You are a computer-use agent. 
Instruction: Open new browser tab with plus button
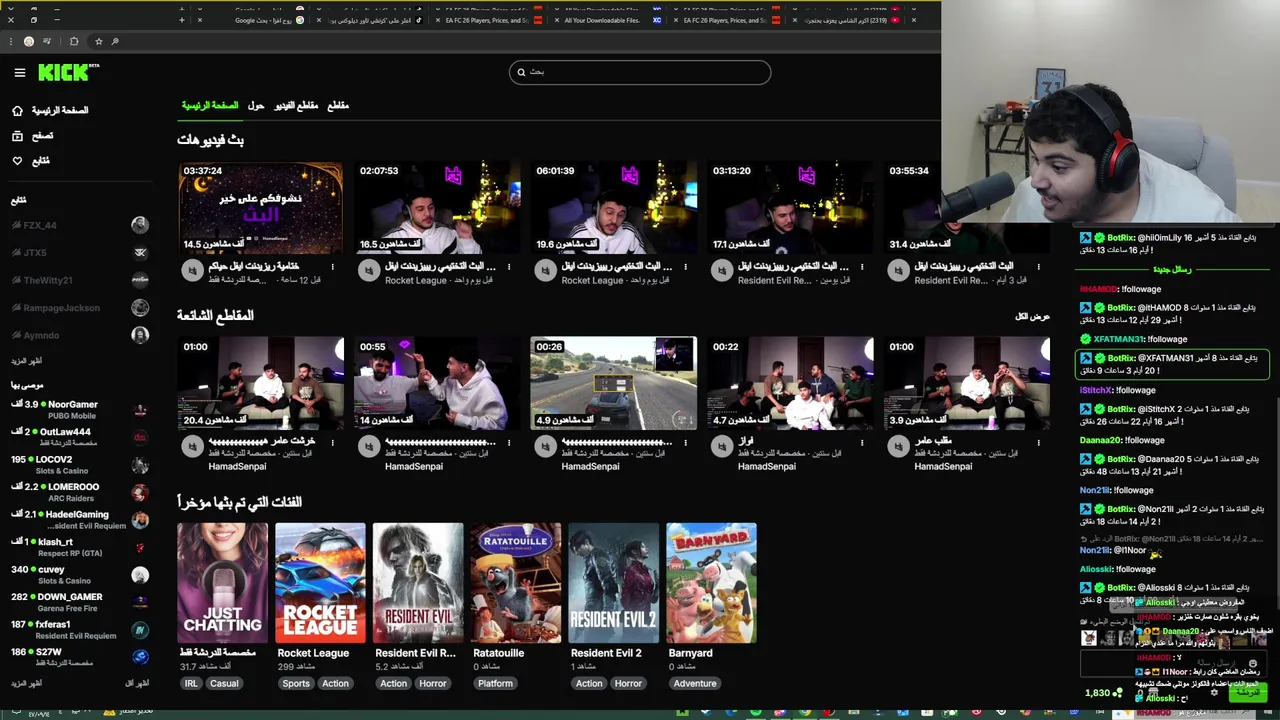coord(181,20)
